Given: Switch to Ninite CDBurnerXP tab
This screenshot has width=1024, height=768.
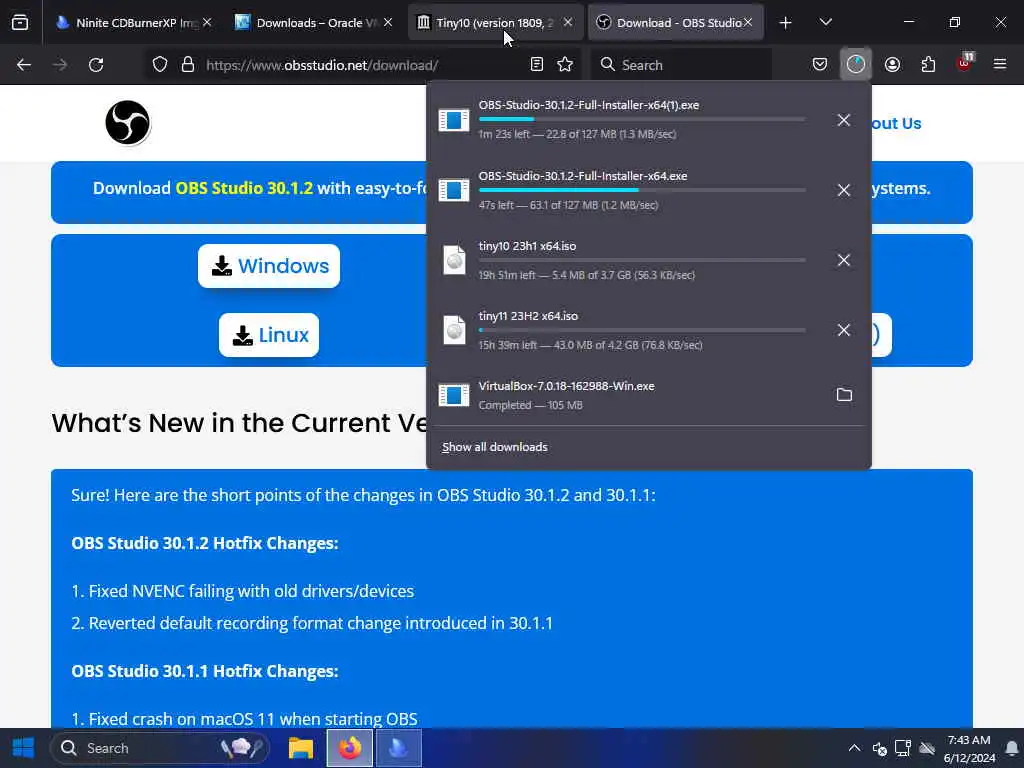Looking at the screenshot, I should point(134,23).
